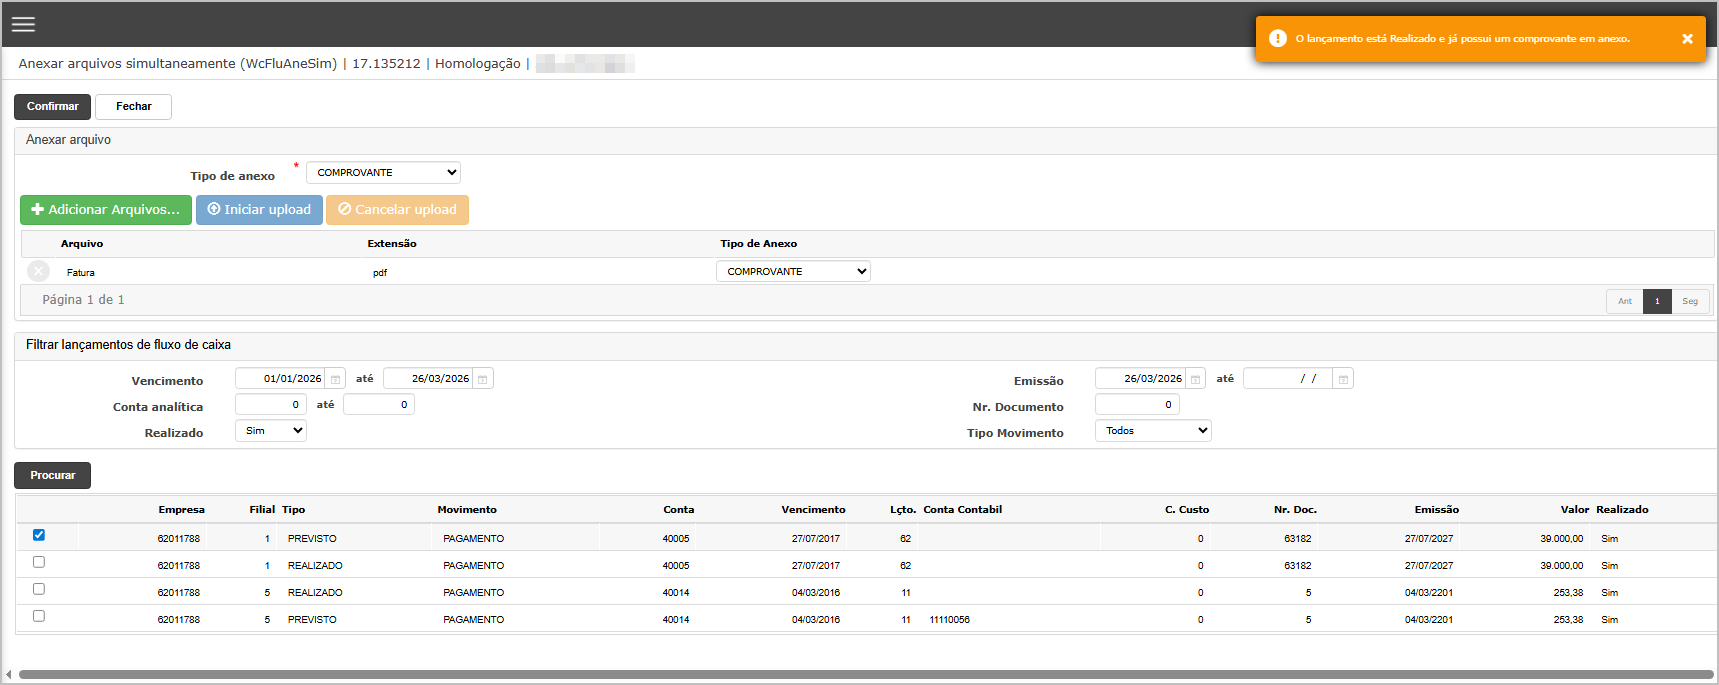Remove the Fatura file from list
1719x685 pixels.
38,271
